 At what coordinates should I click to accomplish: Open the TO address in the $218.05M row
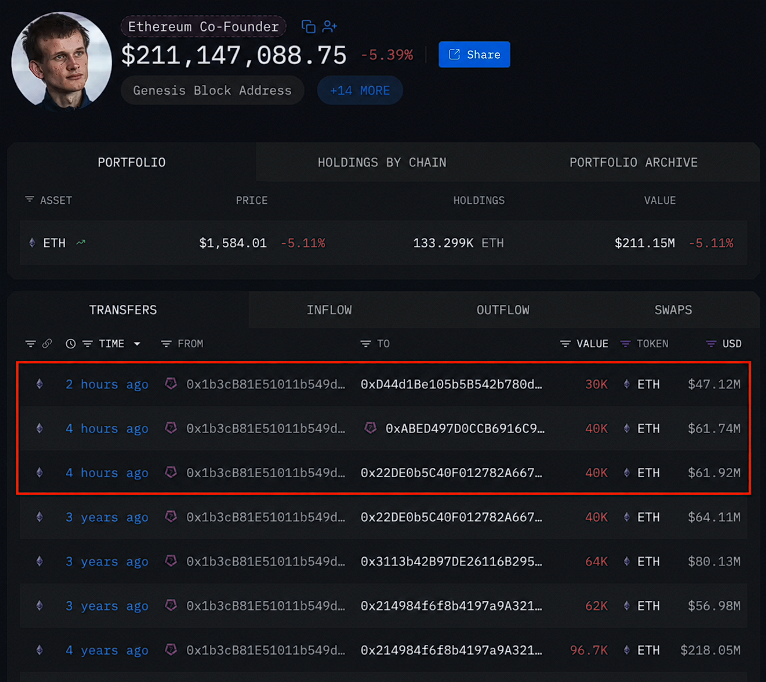pyautogui.click(x=451, y=650)
